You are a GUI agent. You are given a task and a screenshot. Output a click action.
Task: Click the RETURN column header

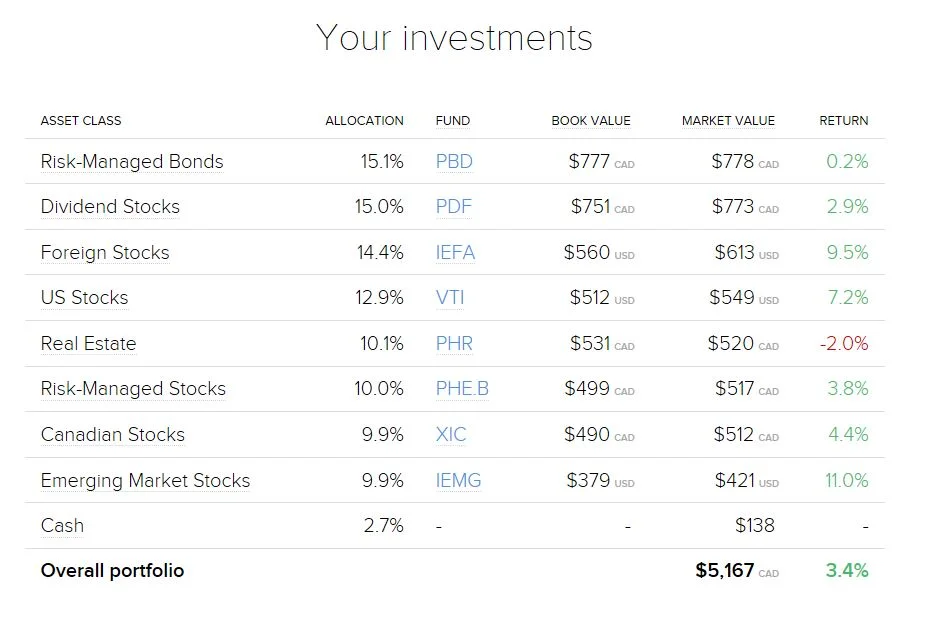pos(844,121)
